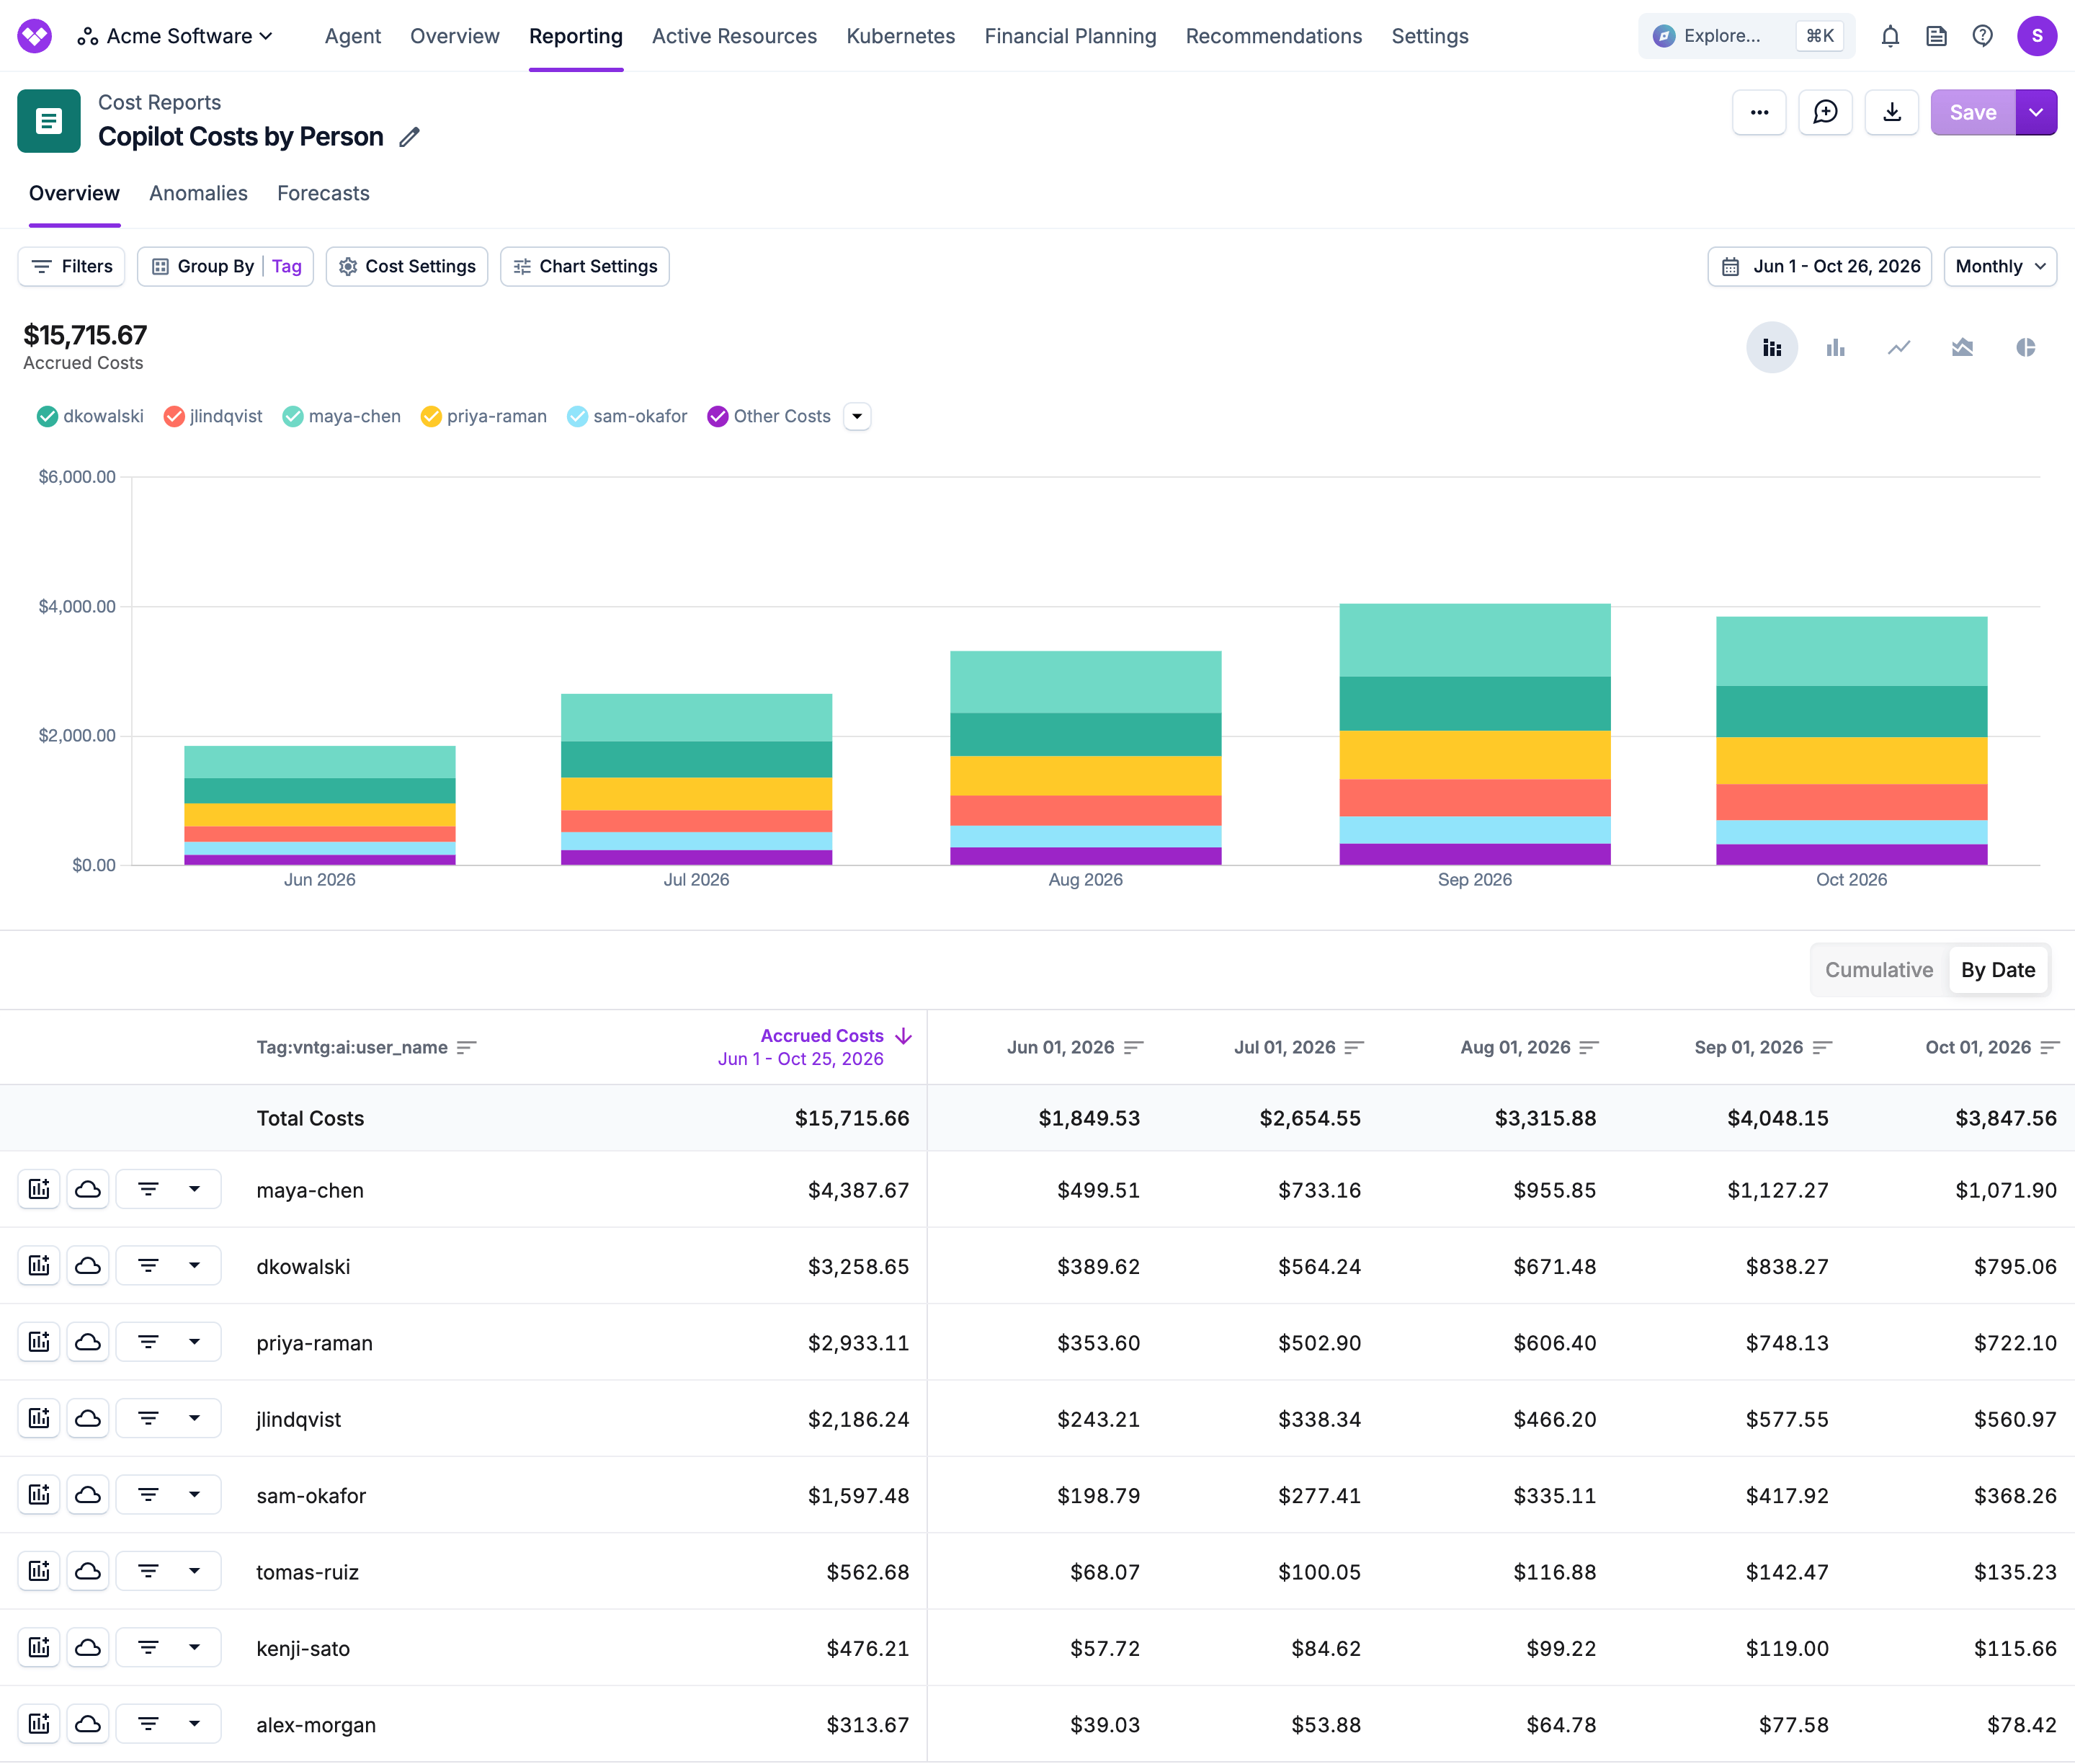Click the Oct 2026 purple bar segment
Image resolution: width=2075 pixels, height=1764 pixels.
(x=1852, y=855)
